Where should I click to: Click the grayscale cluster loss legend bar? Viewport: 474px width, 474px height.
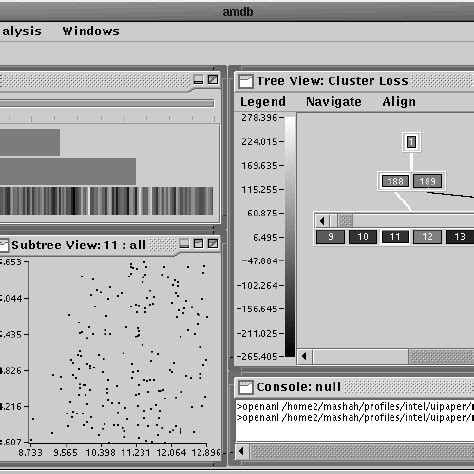[x=290, y=237]
